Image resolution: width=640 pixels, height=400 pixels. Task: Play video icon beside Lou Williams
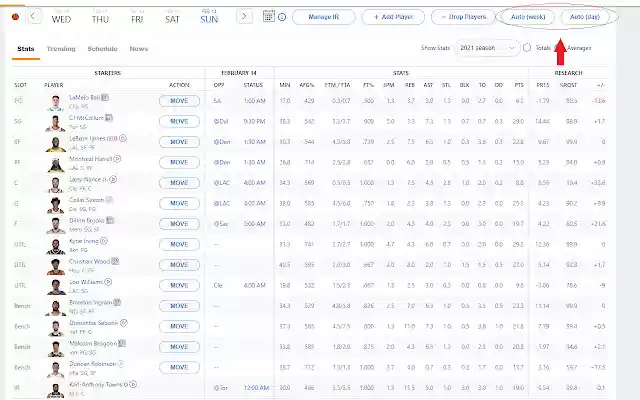click(x=108, y=282)
